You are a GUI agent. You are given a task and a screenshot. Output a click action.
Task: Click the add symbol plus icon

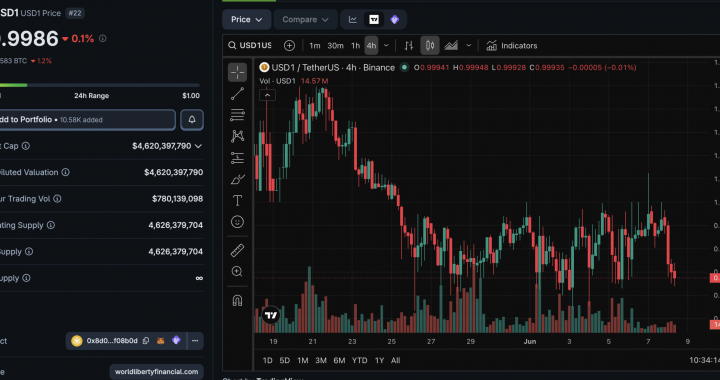pyautogui.click(x=289, y=45)
